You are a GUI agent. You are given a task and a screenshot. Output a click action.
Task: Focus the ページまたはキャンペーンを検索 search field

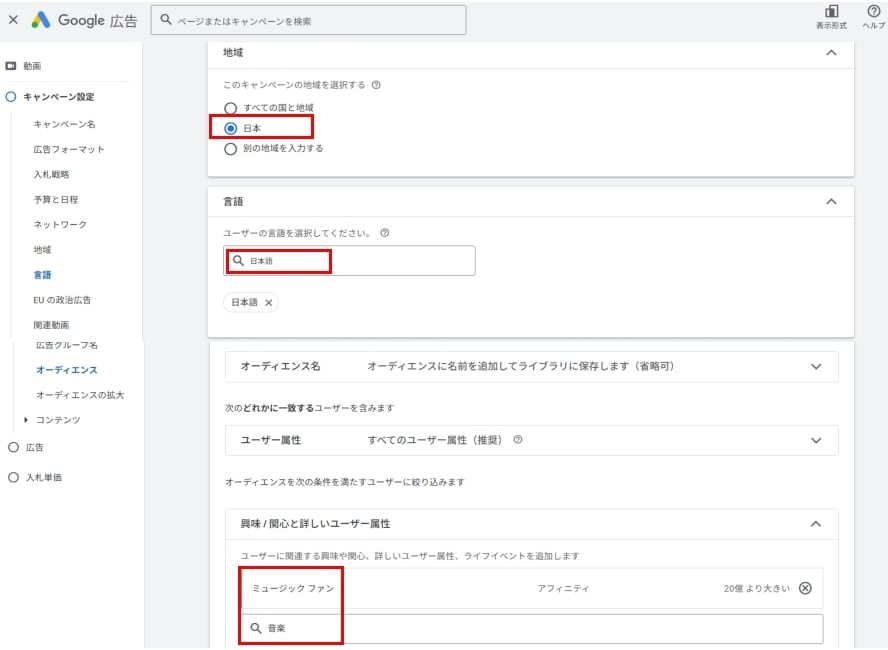[308, 20]
